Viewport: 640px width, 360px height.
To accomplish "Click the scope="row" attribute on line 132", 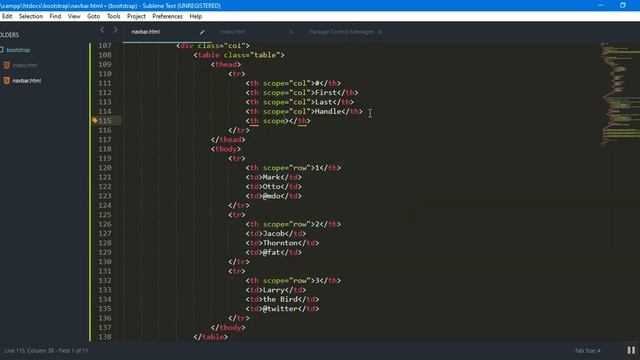I will 287,280.
